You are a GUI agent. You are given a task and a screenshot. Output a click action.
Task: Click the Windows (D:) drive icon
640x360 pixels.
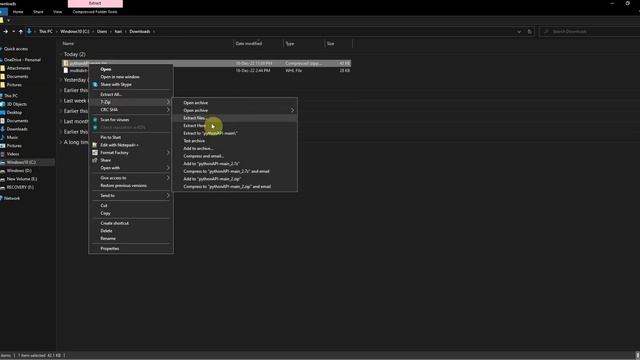[x=2, y=171]
